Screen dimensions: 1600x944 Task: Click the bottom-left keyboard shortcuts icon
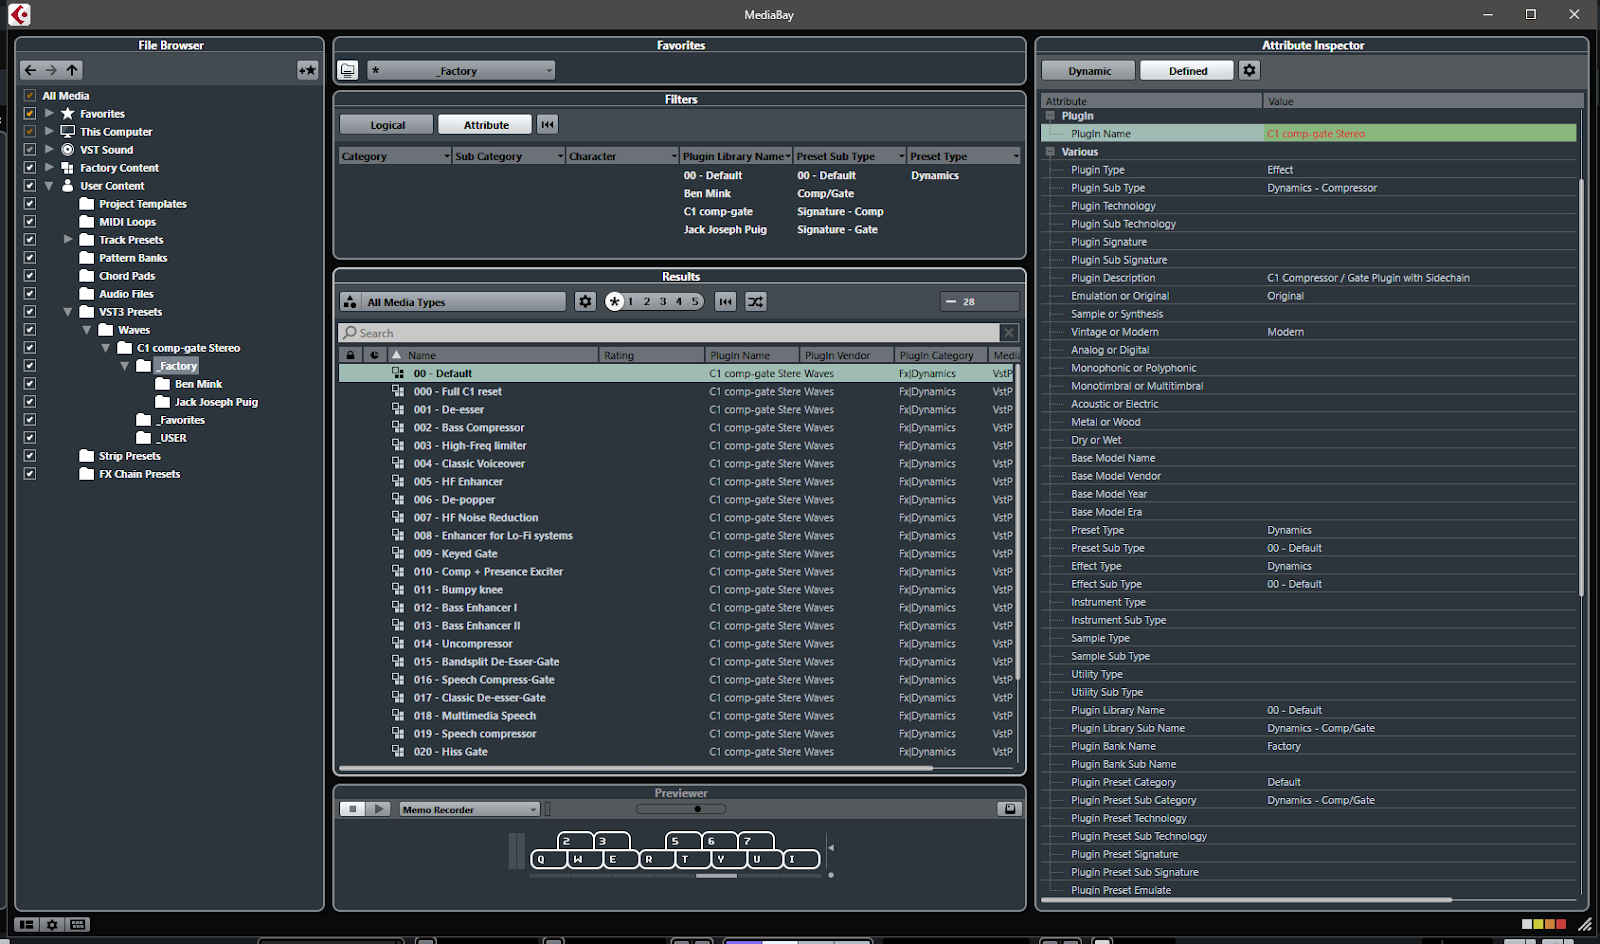click(79, 925)
